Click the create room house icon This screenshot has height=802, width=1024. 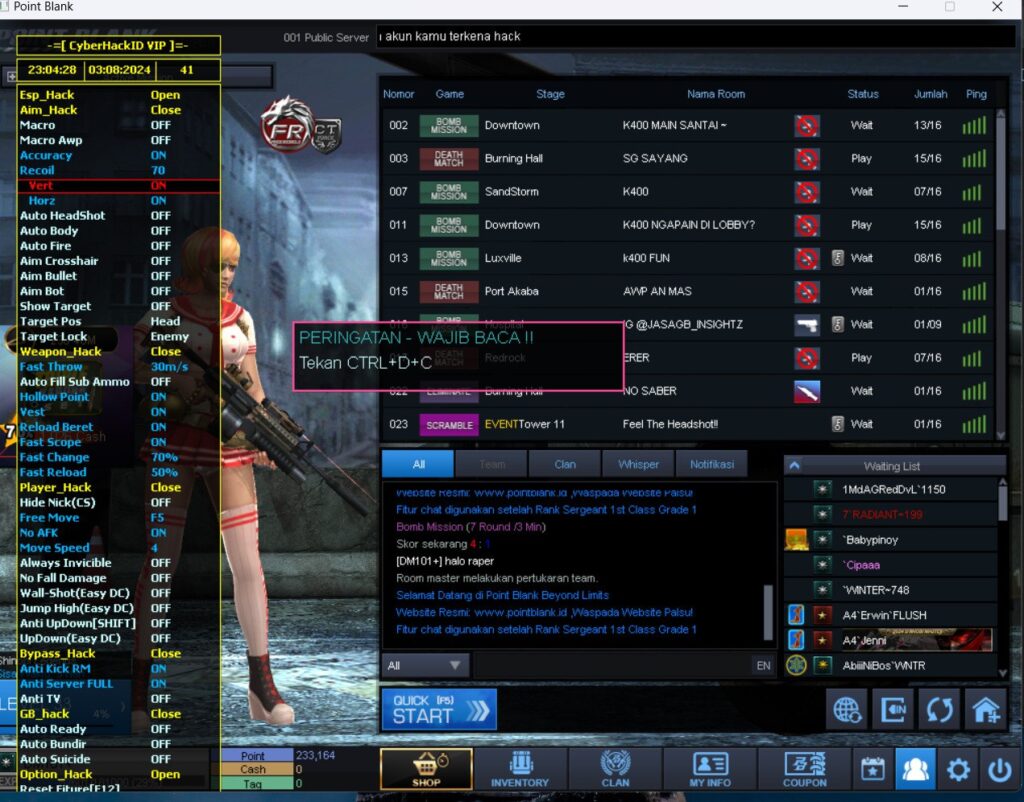coord(985,709)
